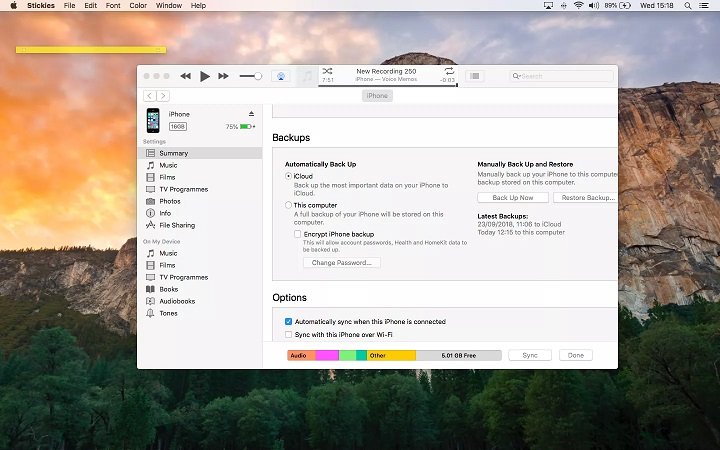Adjust the volume slider knob
720x450 pixels.
point(258,76)
